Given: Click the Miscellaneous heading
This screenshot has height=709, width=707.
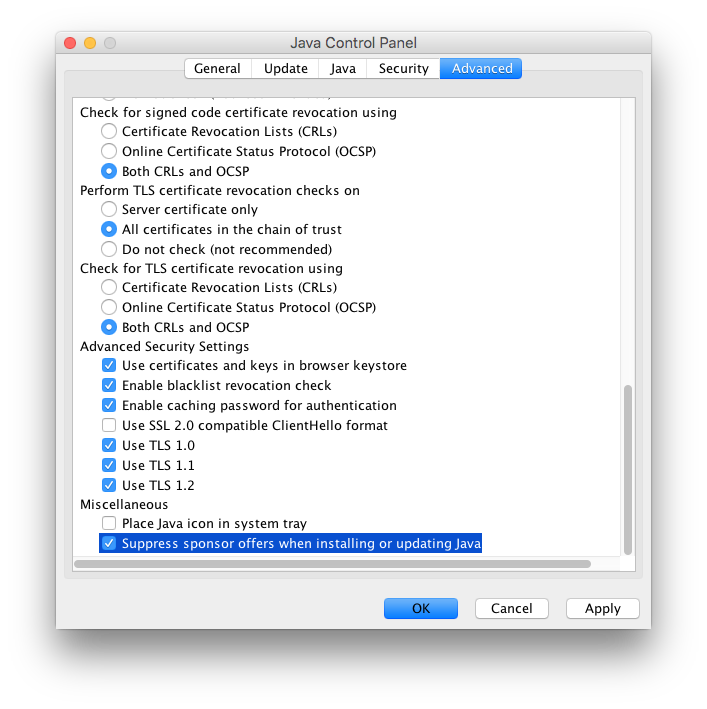Looking at the screenshot, I should 124,504.
